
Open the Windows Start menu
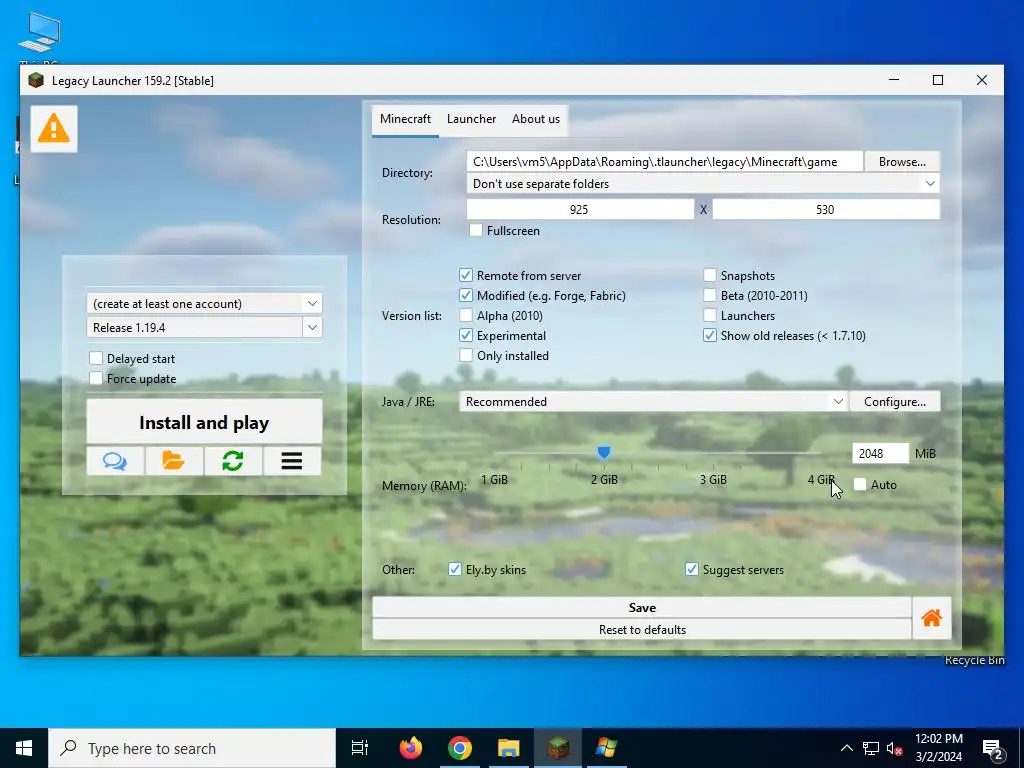(x=24, y=748)
